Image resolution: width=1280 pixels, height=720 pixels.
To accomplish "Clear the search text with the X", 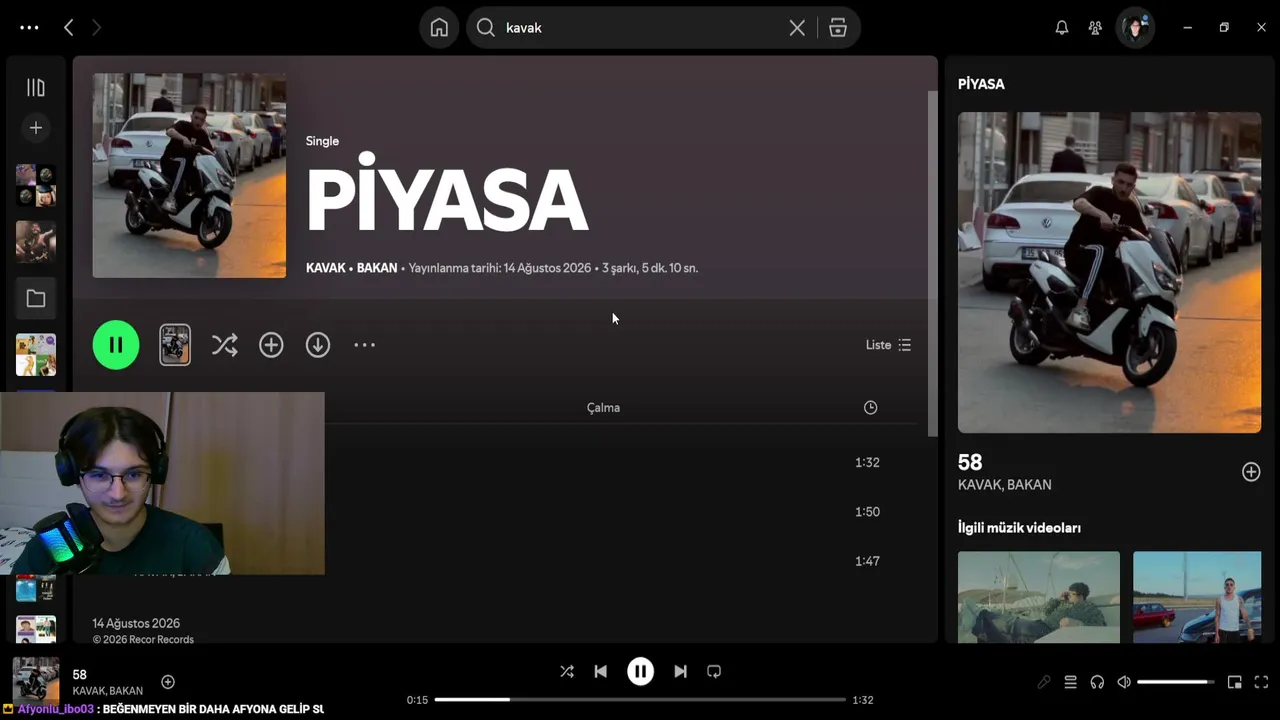I will click(797, 28).
